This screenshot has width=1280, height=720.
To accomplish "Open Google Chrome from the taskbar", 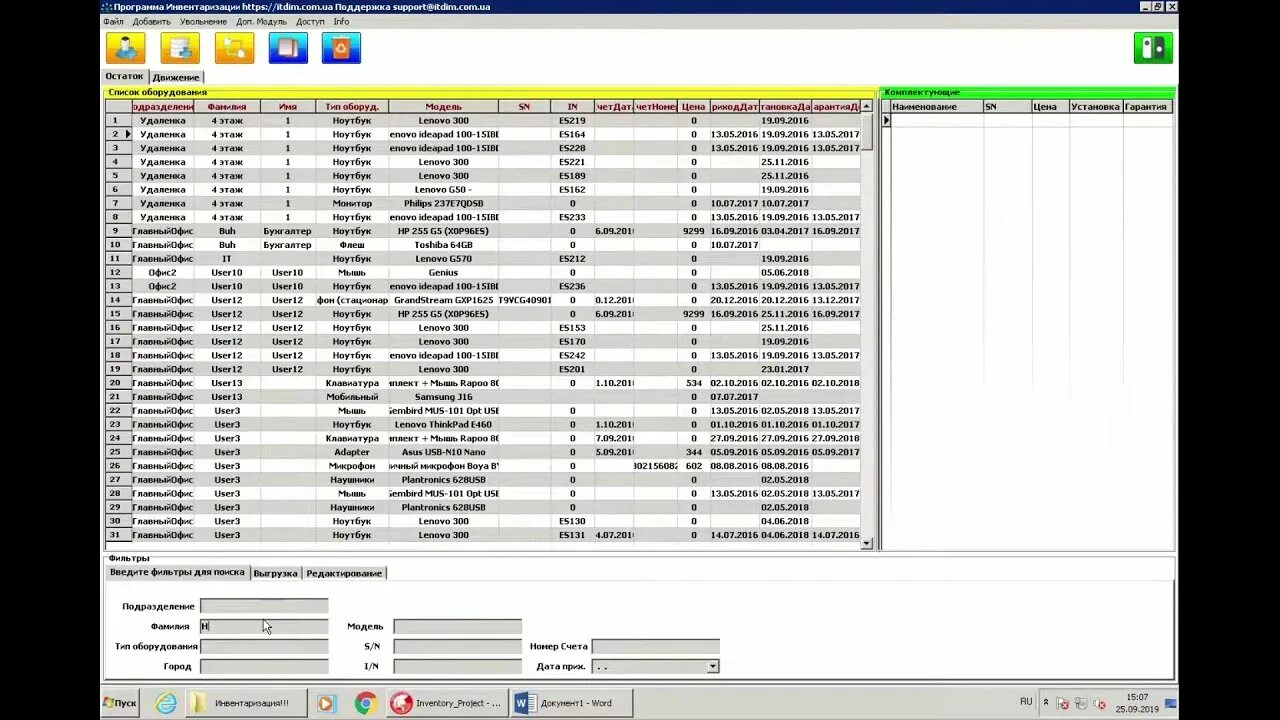I will 365,703.
